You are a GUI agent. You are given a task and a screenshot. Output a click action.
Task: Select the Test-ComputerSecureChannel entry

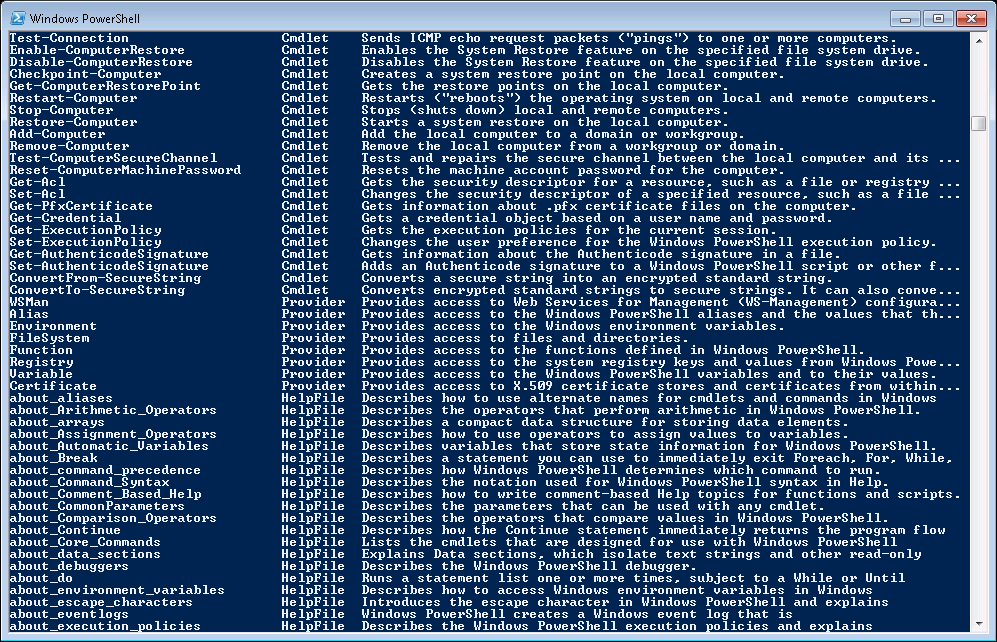[x=113, y=158]
